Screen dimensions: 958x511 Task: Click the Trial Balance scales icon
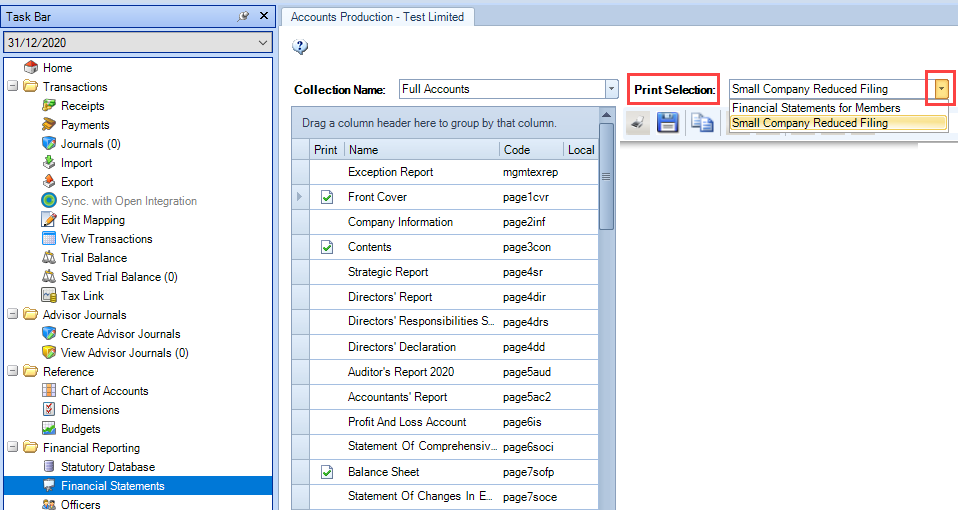pyautogui.click(x=49, y=257)
